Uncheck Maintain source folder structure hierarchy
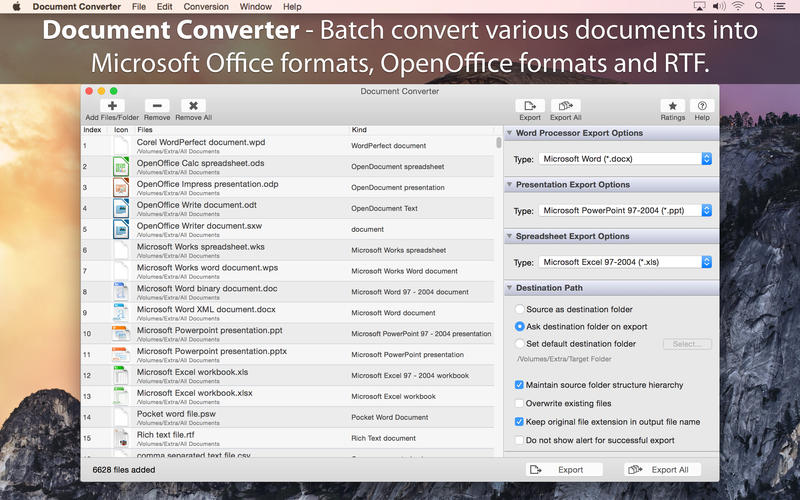The width and height of the screenshot is (800, 500). (519, 385)
